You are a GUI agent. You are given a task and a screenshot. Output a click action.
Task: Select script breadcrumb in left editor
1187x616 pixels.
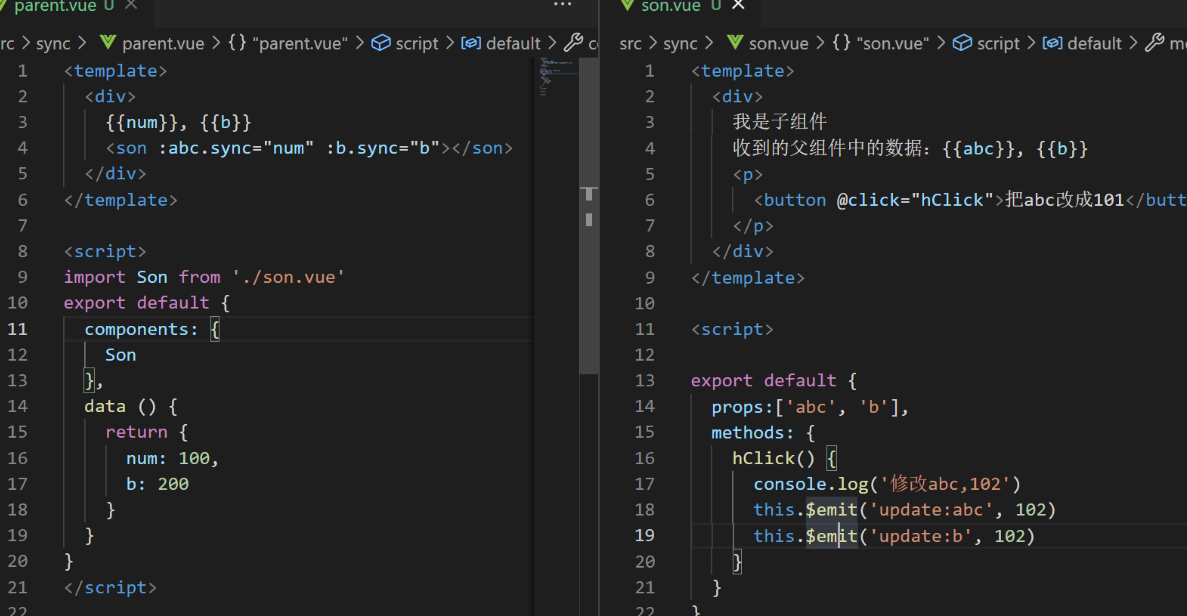(416, 44)
